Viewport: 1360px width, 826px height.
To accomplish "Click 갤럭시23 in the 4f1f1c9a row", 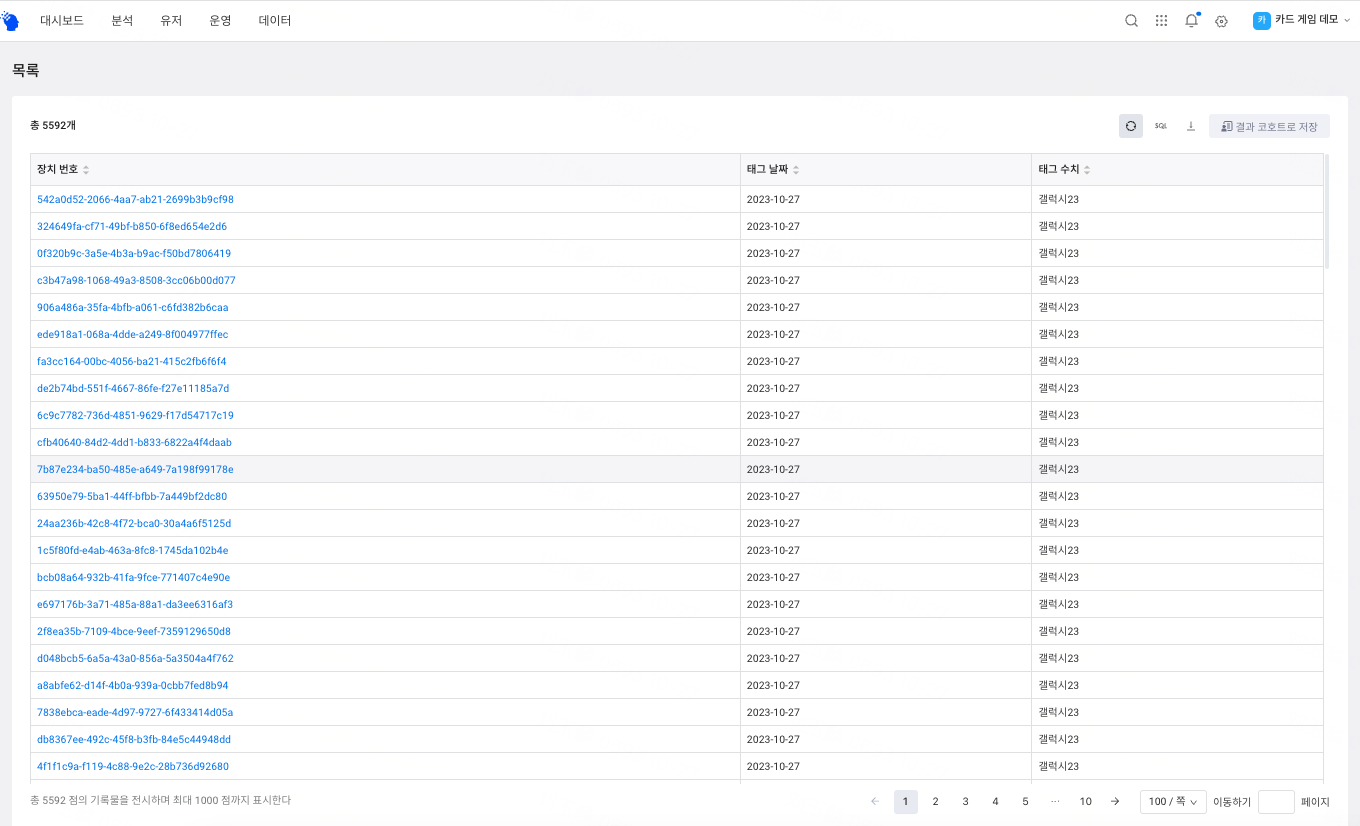I will click(1059, 766).
